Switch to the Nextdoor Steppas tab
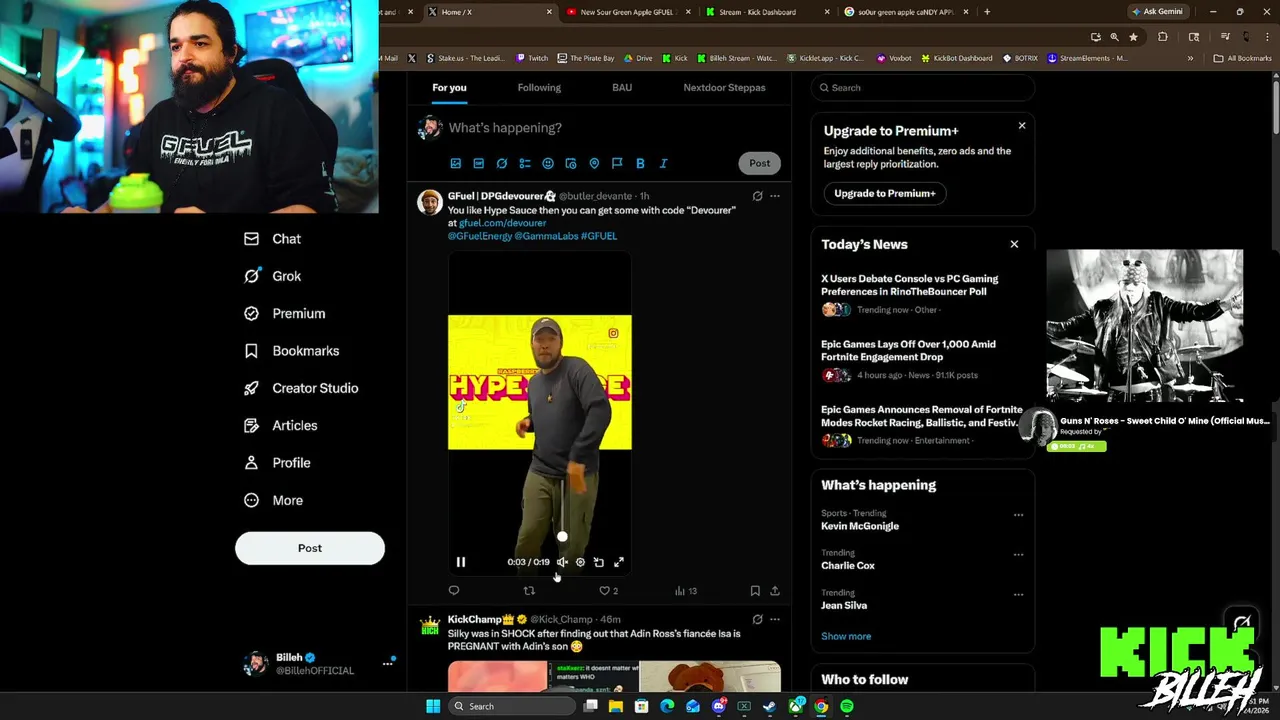This screenshot has width=1280, height=720. coord(724,88)
